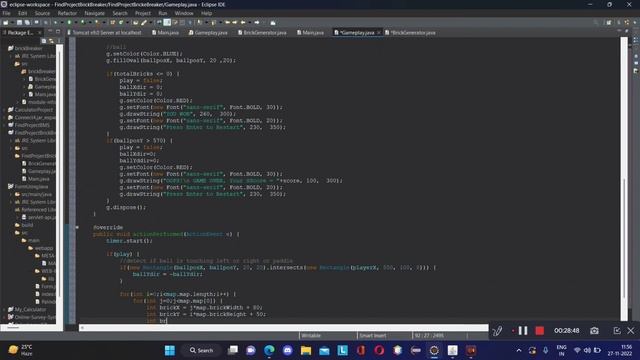640x360 pixels.
Task: Minimize the Package Explorer view
Action: click(50, 32)
